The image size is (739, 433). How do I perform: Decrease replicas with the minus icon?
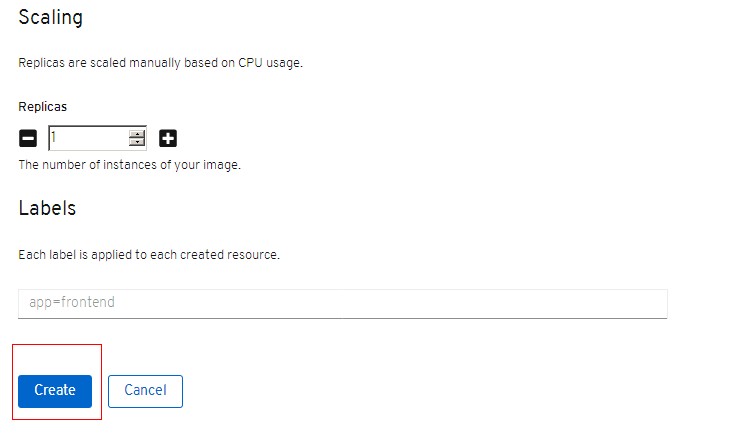tap(28, 139)
